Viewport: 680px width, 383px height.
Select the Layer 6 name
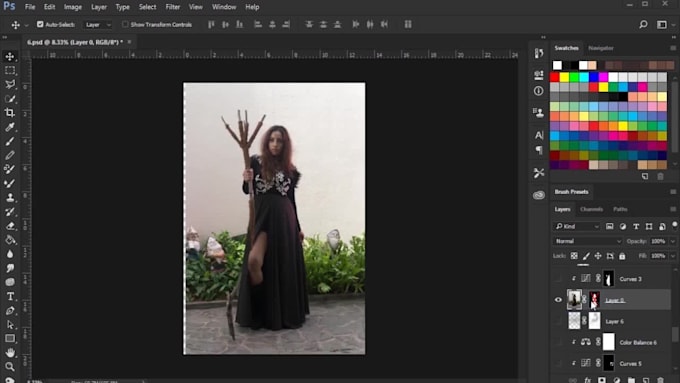pyautogui.click(x=614, y=321)
